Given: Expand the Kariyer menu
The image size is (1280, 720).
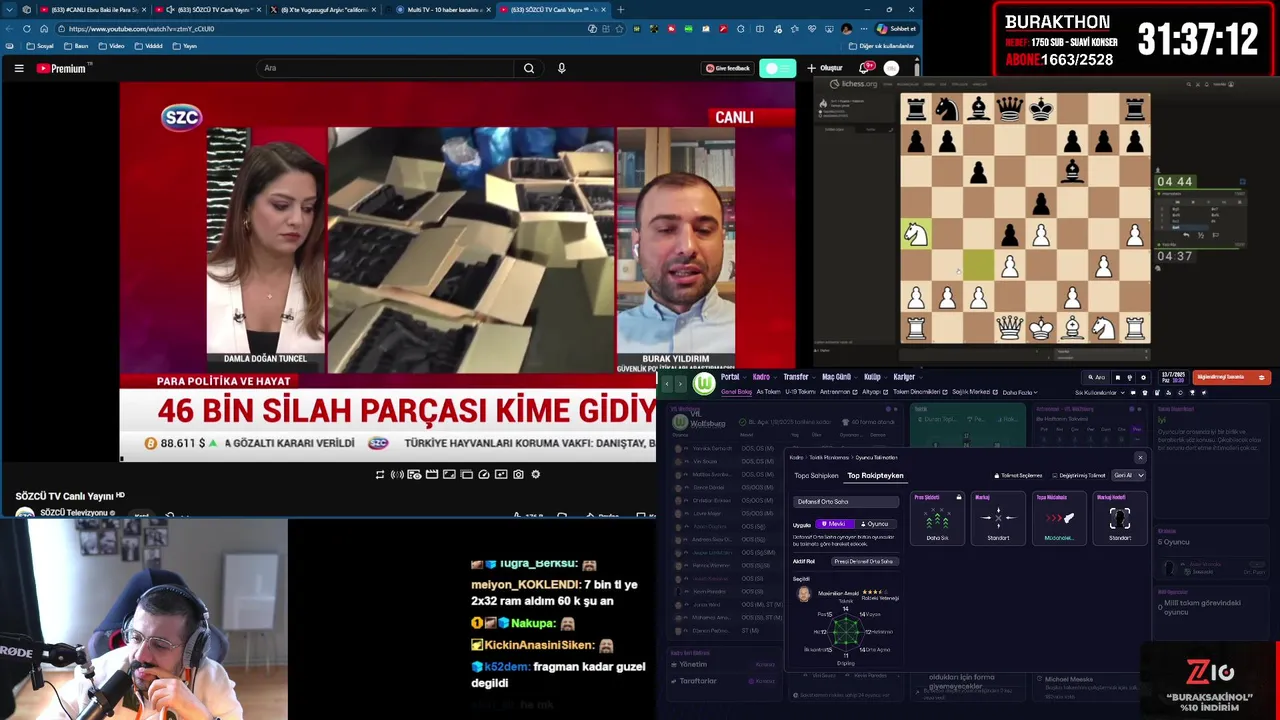Looking at the screenshot, I should (x=906, y=377).
